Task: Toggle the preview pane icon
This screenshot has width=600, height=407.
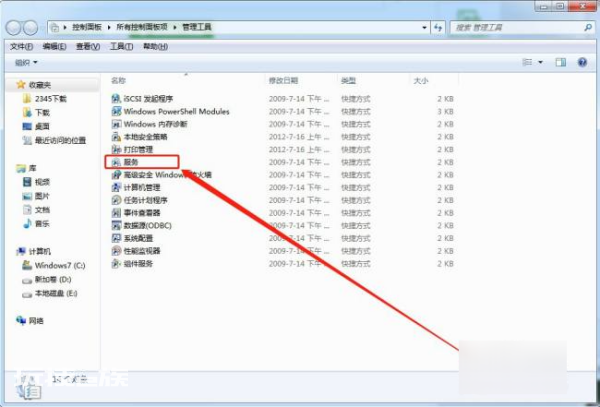Action: [561, 62]
